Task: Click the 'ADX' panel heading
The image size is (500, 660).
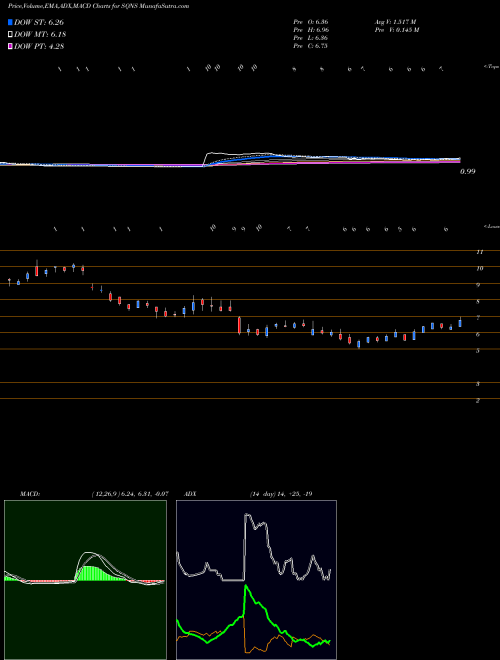Action: coord(190,494)
